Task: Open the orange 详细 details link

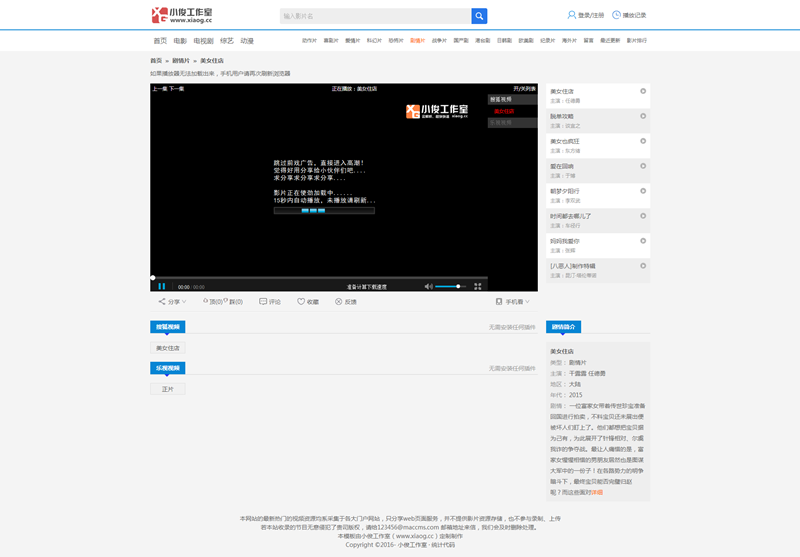Action: coord(597,492)
